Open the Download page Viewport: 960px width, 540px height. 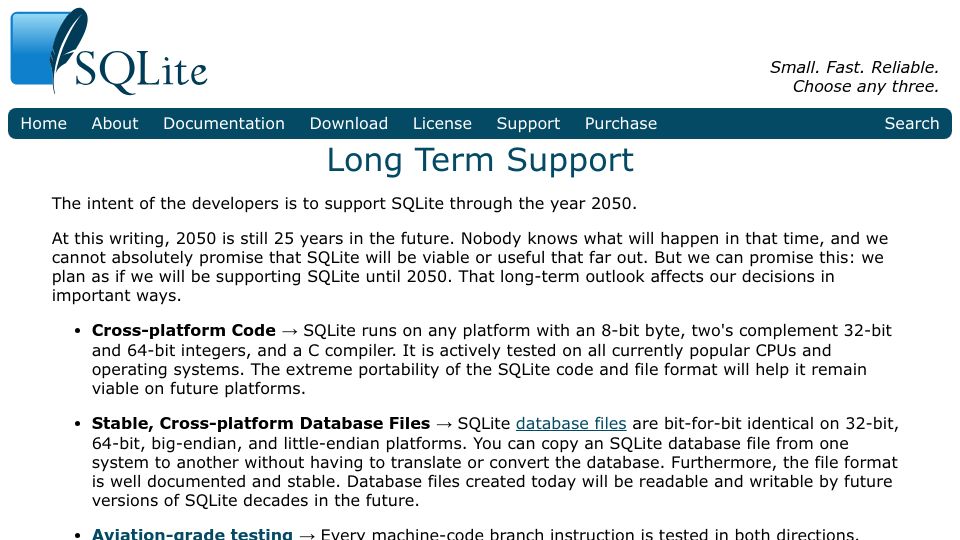349,124
